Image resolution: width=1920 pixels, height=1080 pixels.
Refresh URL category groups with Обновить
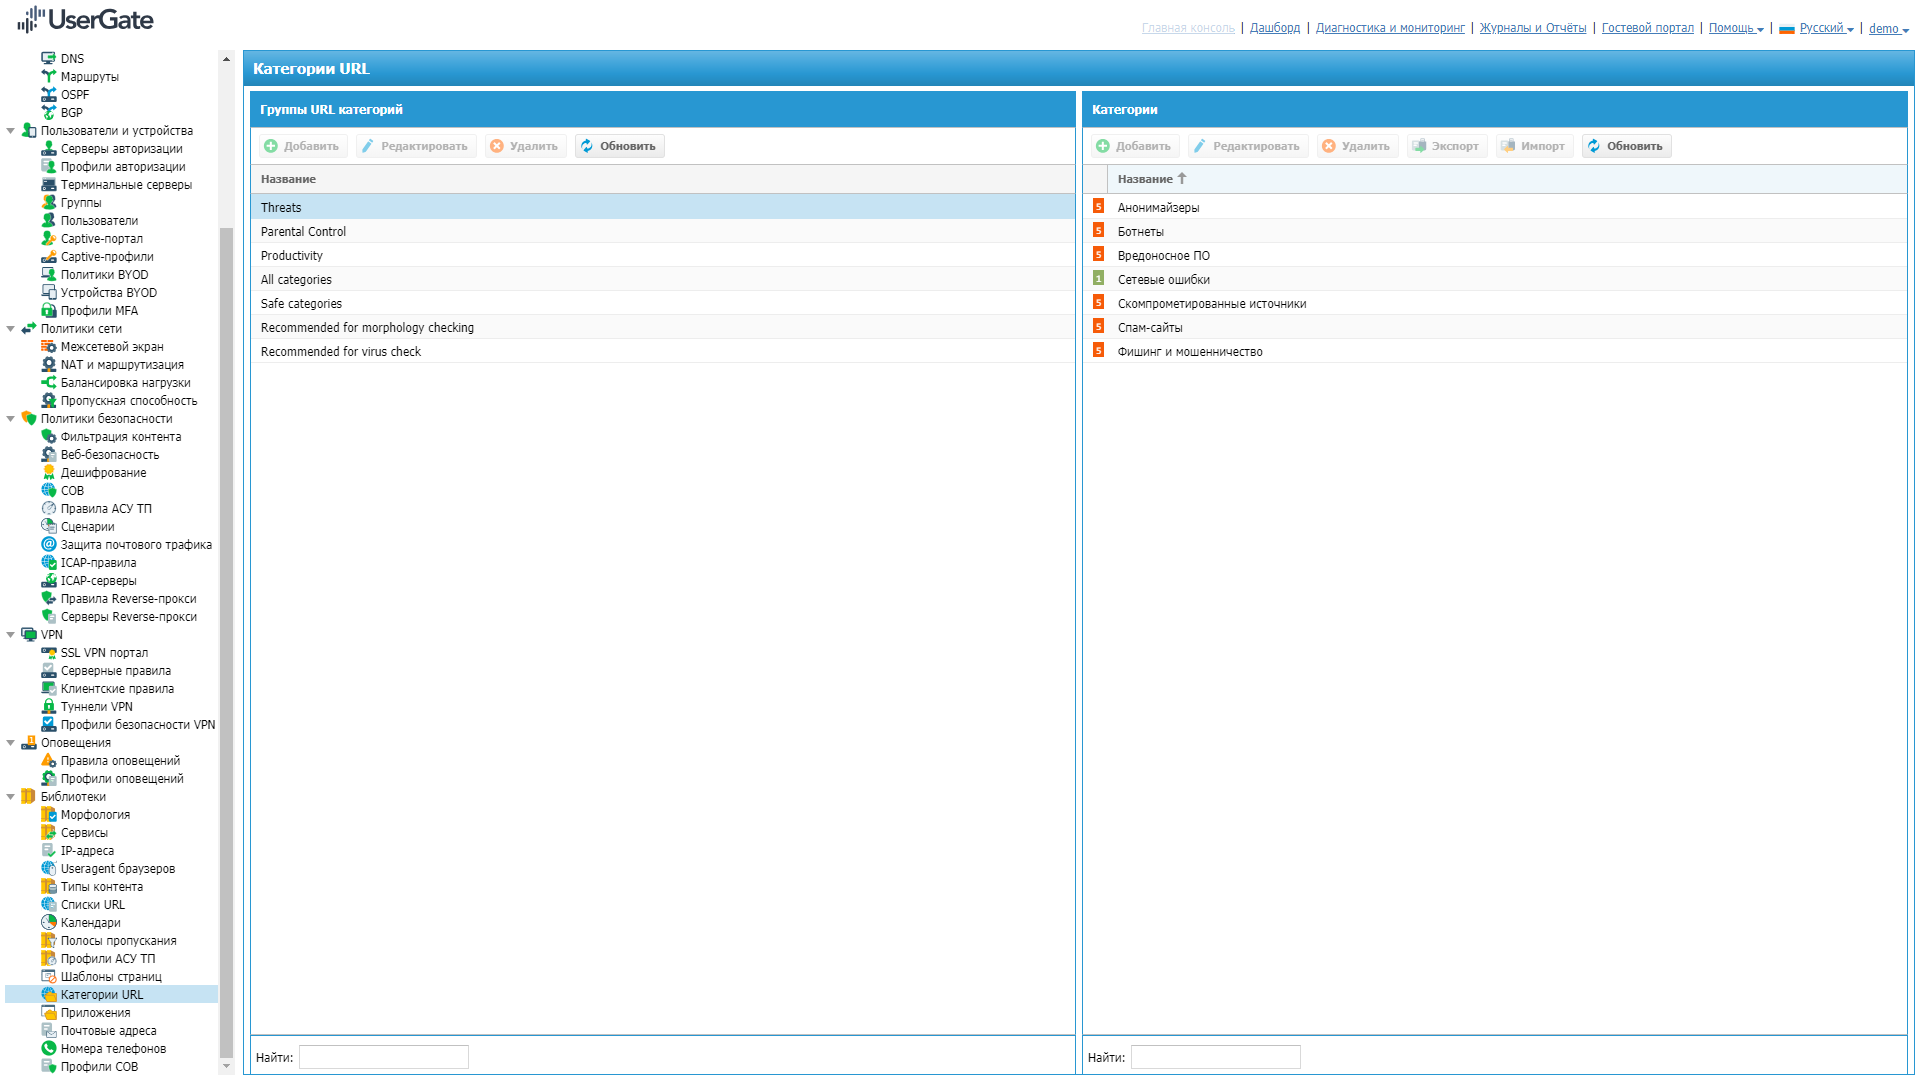(619, 146)
